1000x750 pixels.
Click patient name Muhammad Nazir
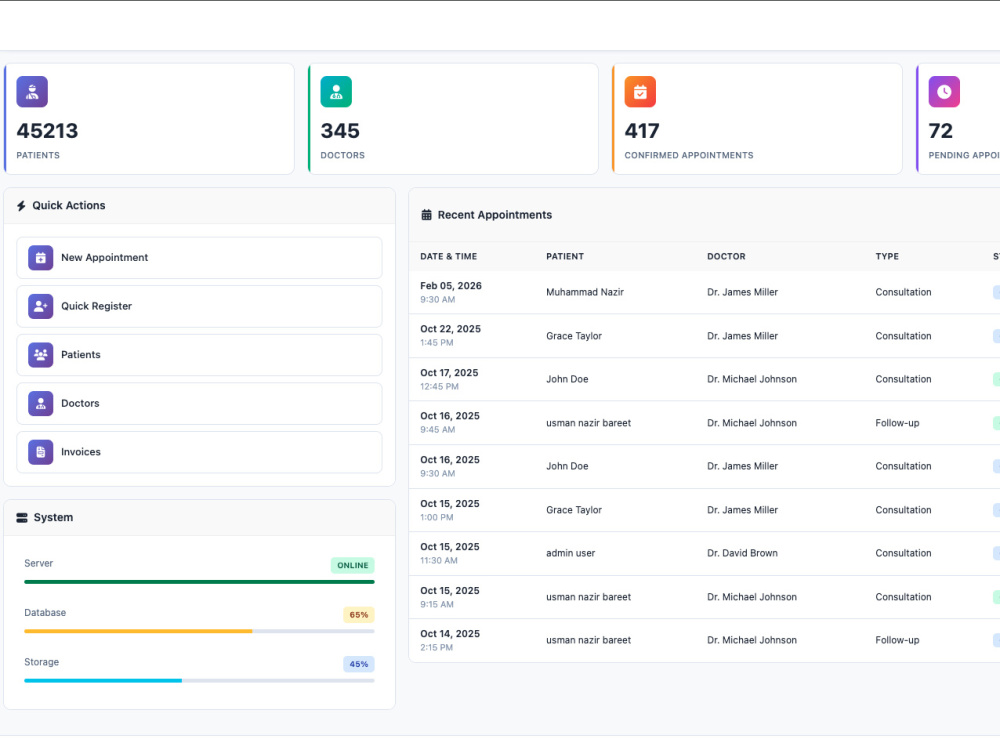pyautogui.click(x=585, y=292)
